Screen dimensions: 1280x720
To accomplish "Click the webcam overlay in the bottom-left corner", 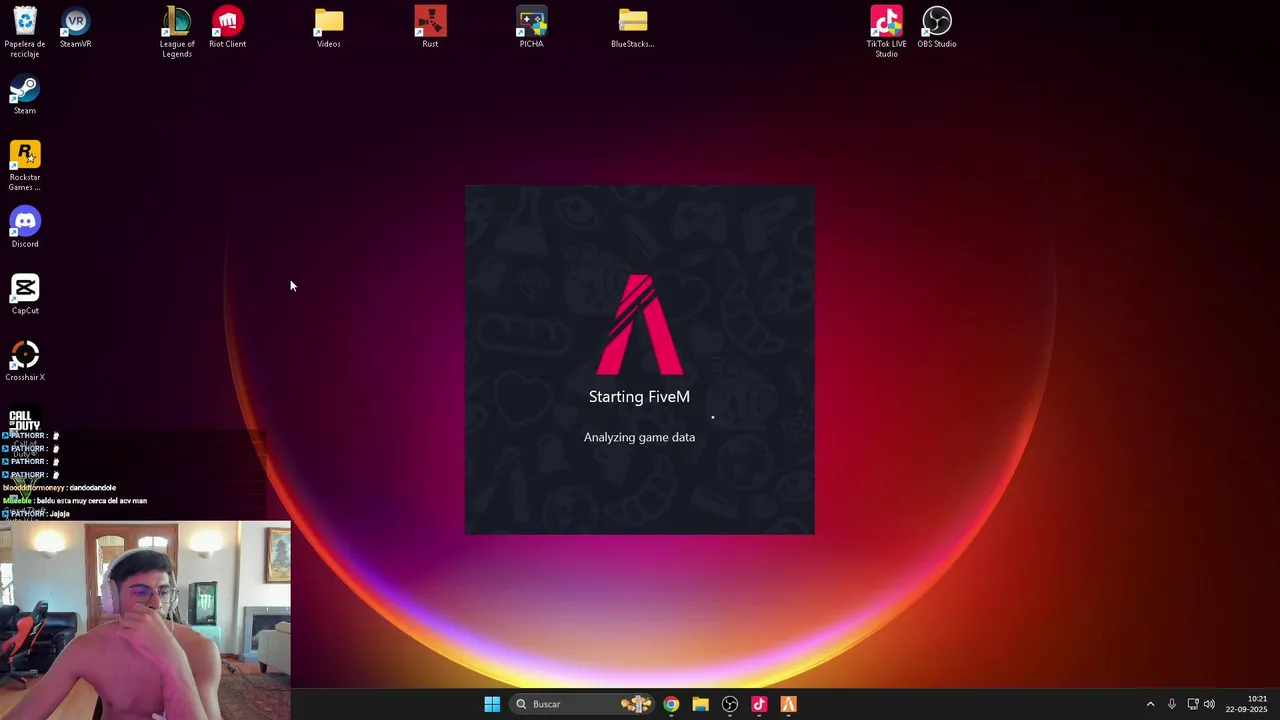I will pos(145,620).
